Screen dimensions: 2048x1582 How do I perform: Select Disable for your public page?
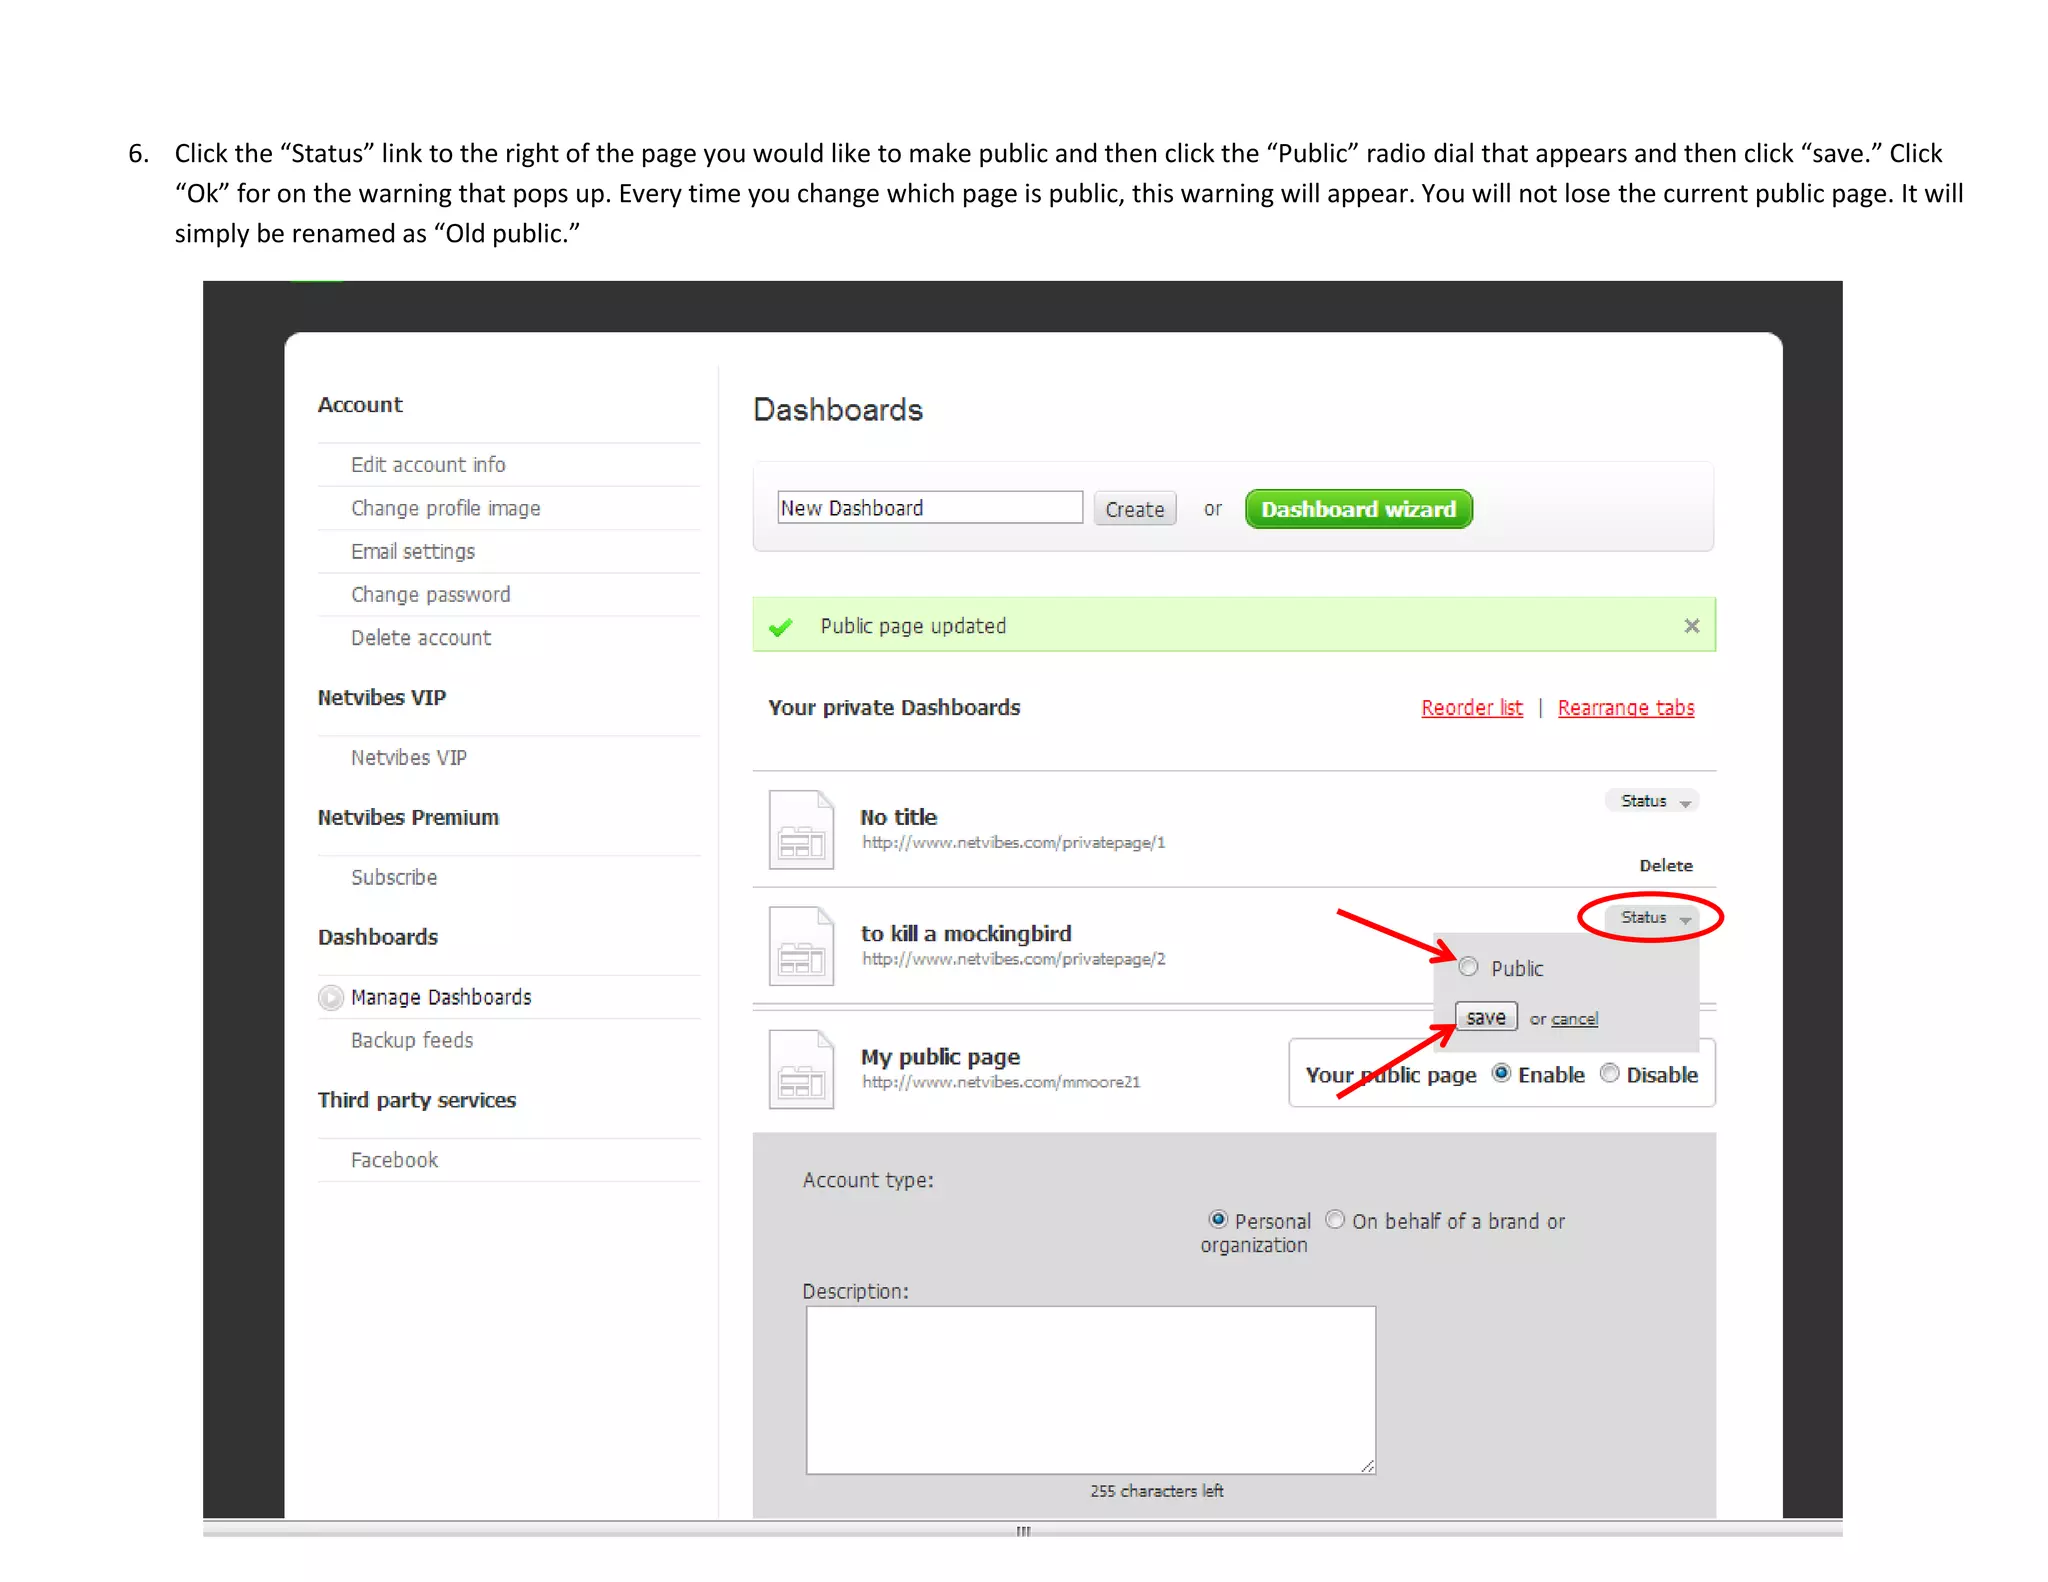coord(1609,1073)
